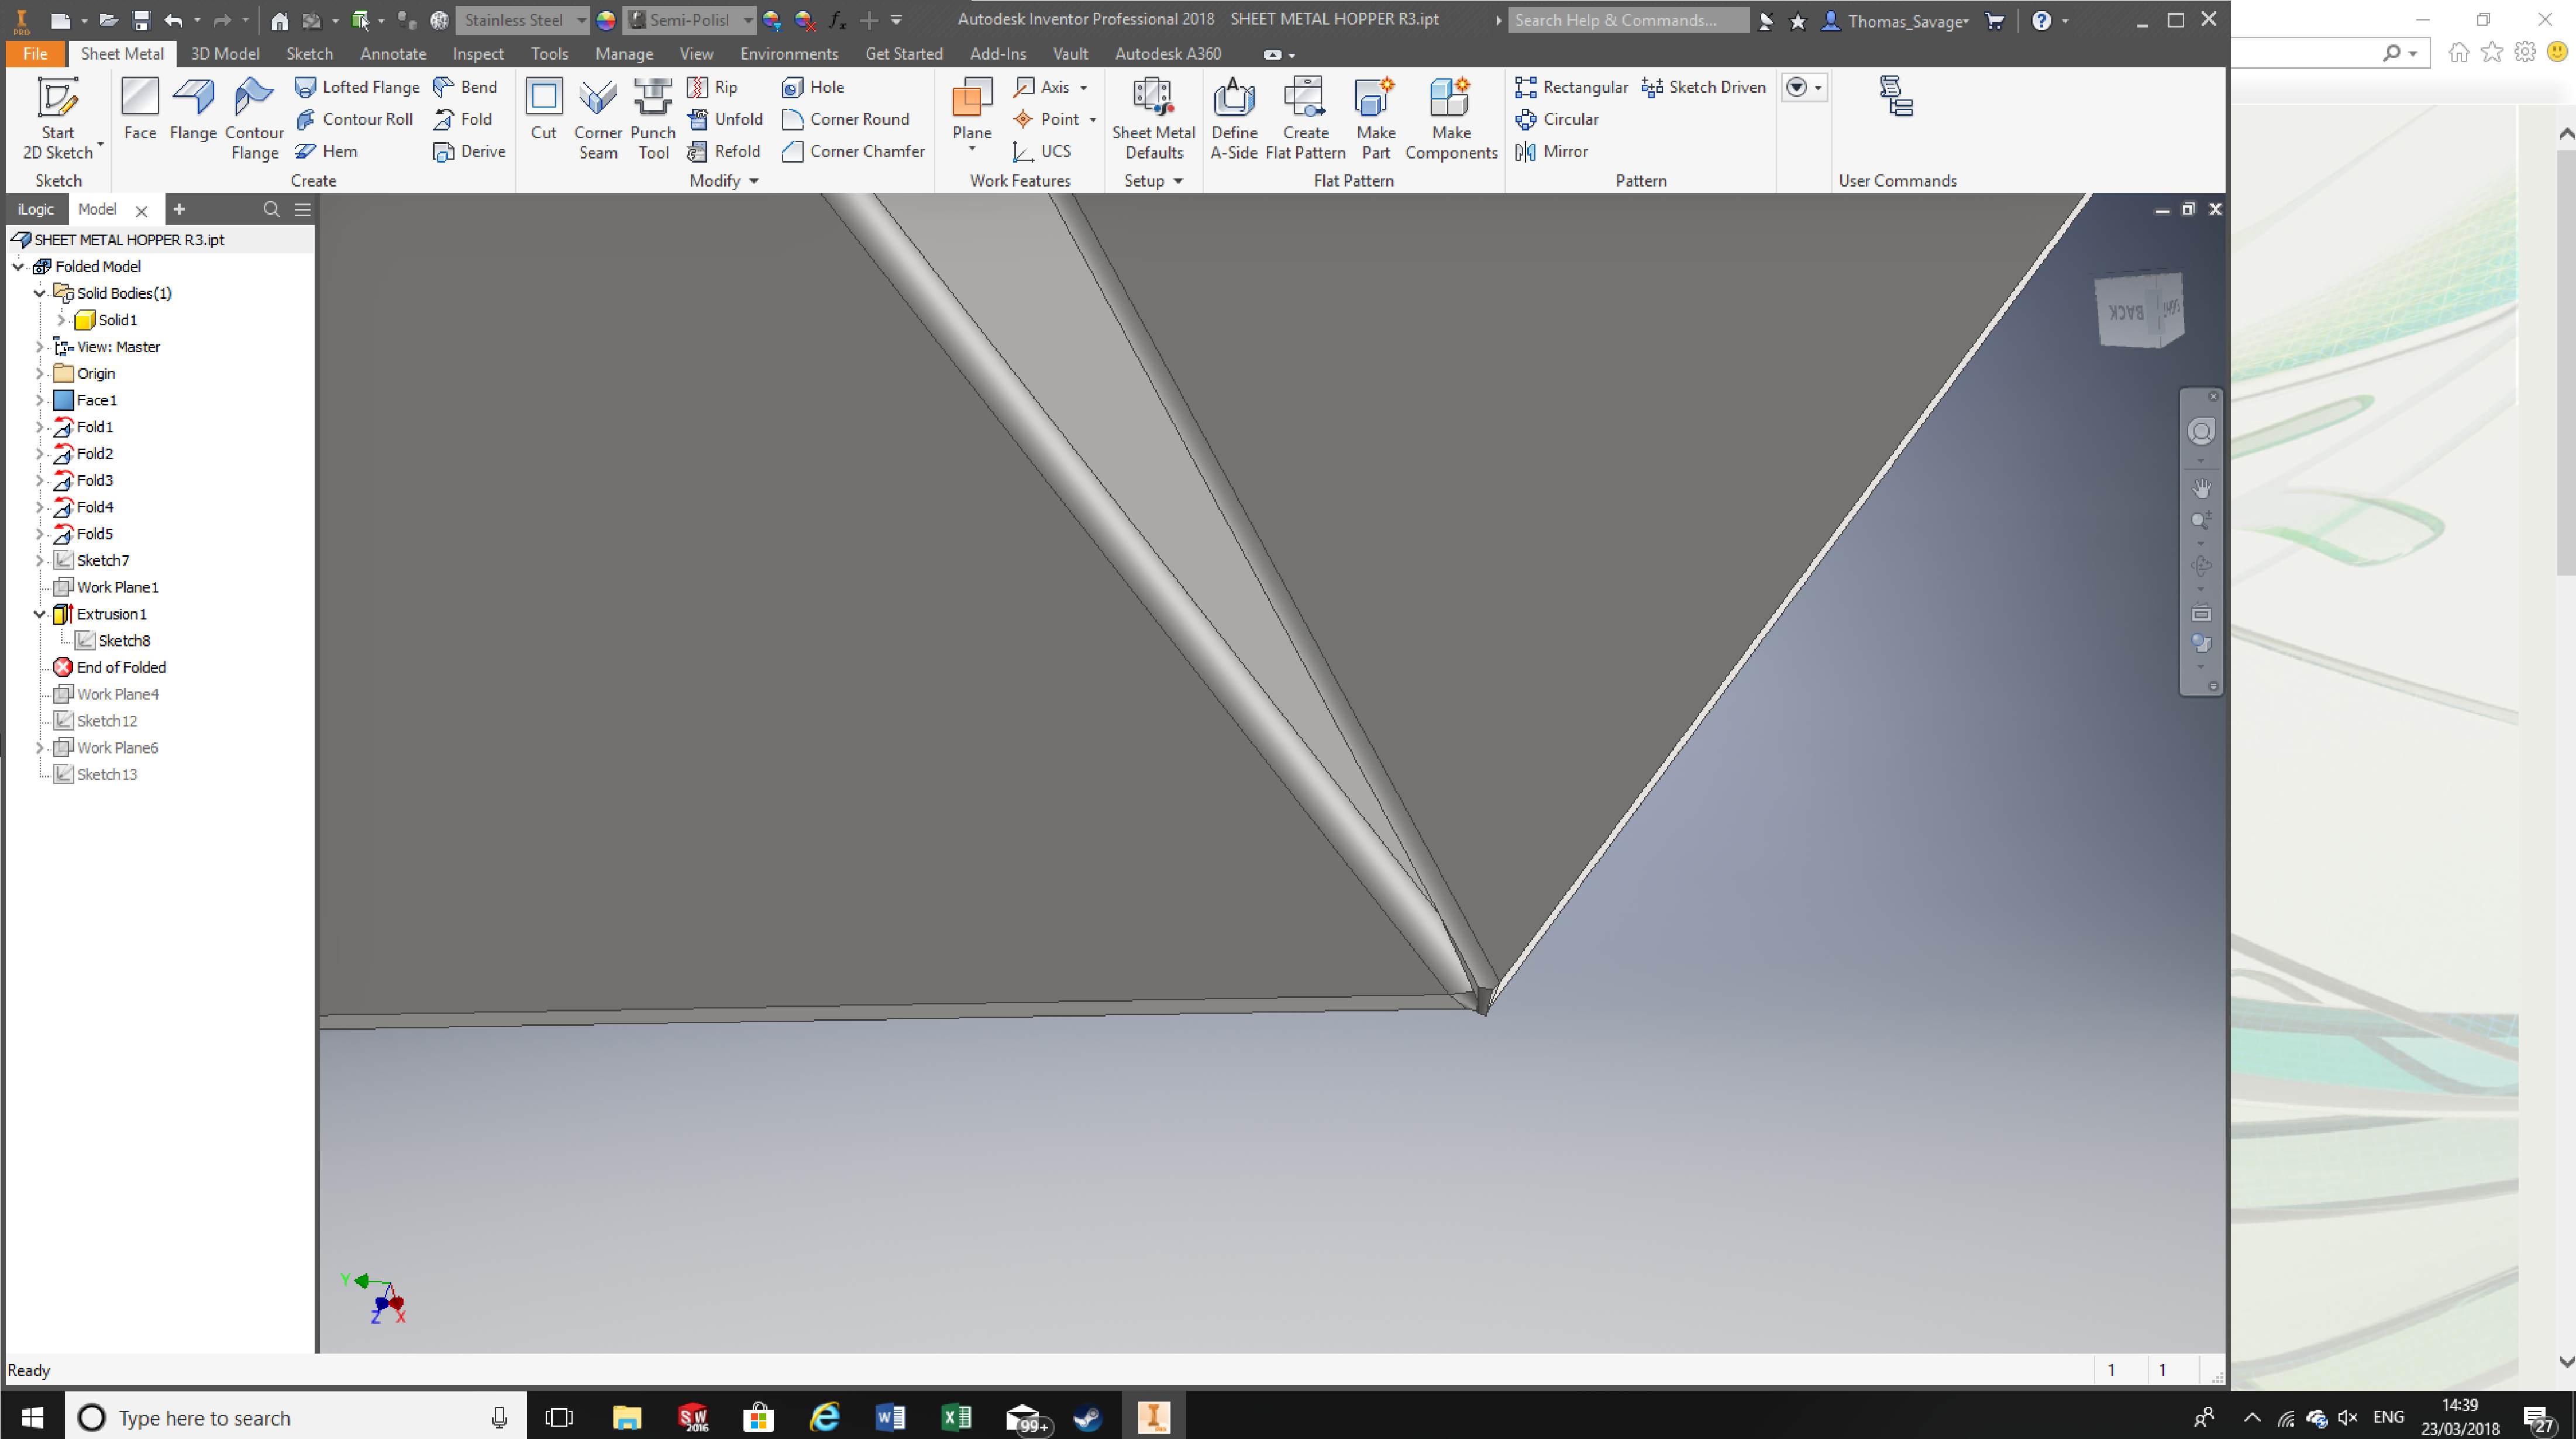Expand the Origin folder node
The height and width of the screenshot is (1439, 2576).
[x=40, y=373]
